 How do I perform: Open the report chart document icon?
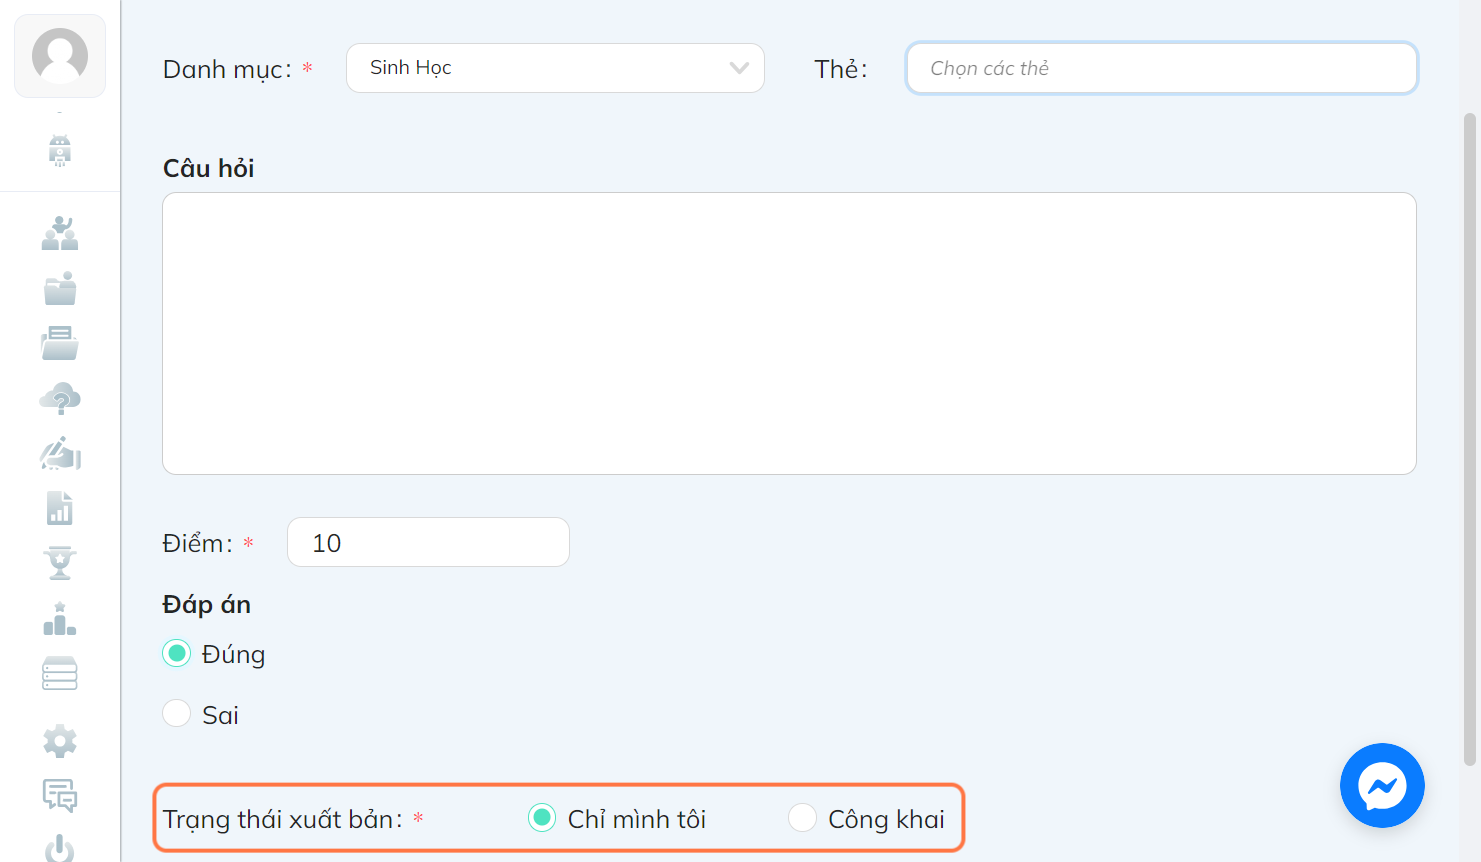click(60, 508)
